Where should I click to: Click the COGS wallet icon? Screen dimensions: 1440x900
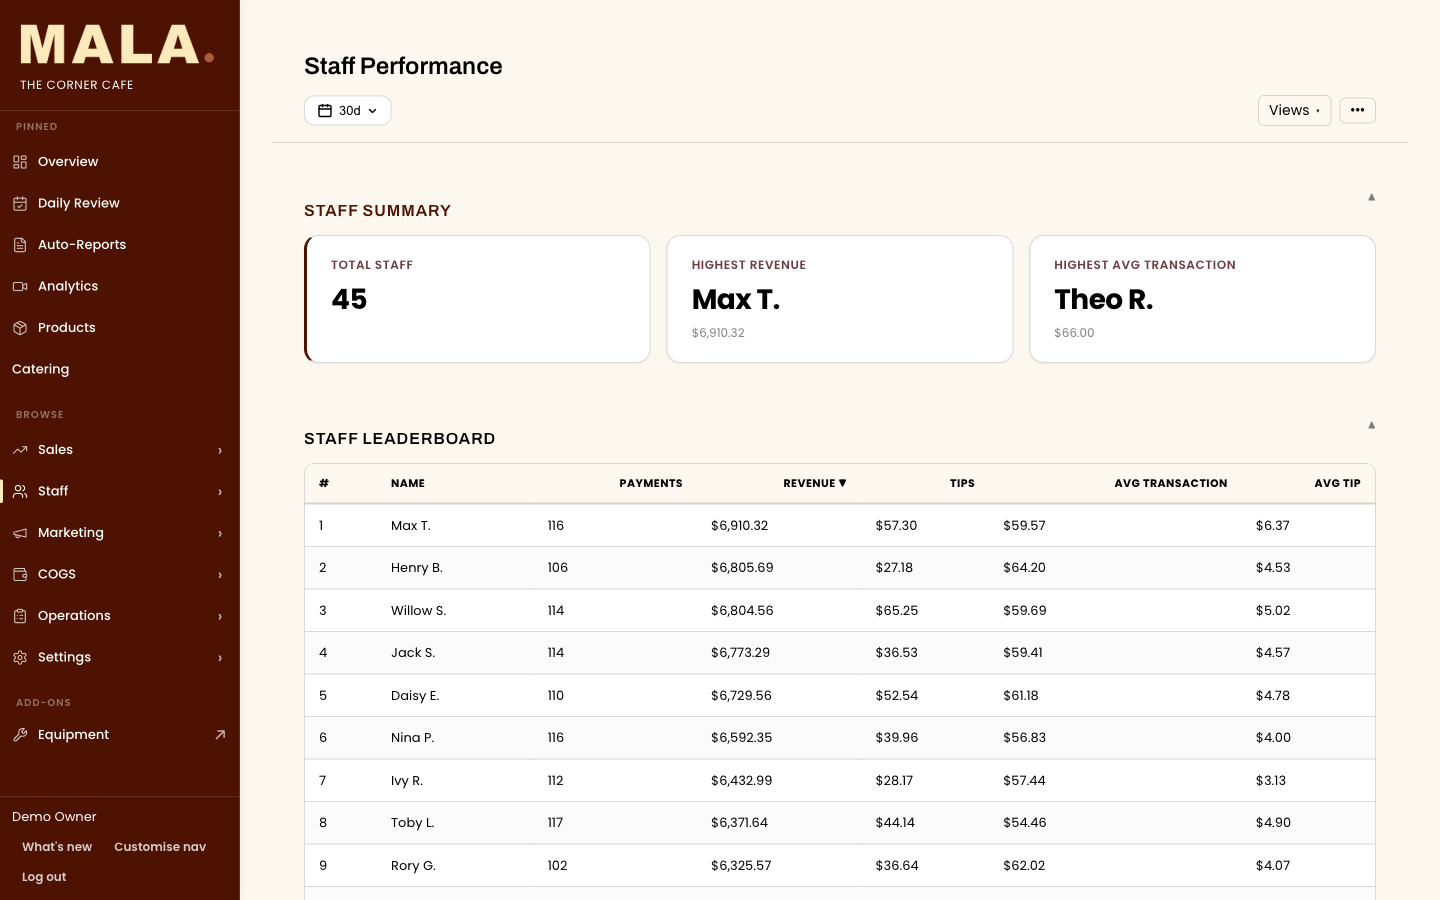click(20, 574)
